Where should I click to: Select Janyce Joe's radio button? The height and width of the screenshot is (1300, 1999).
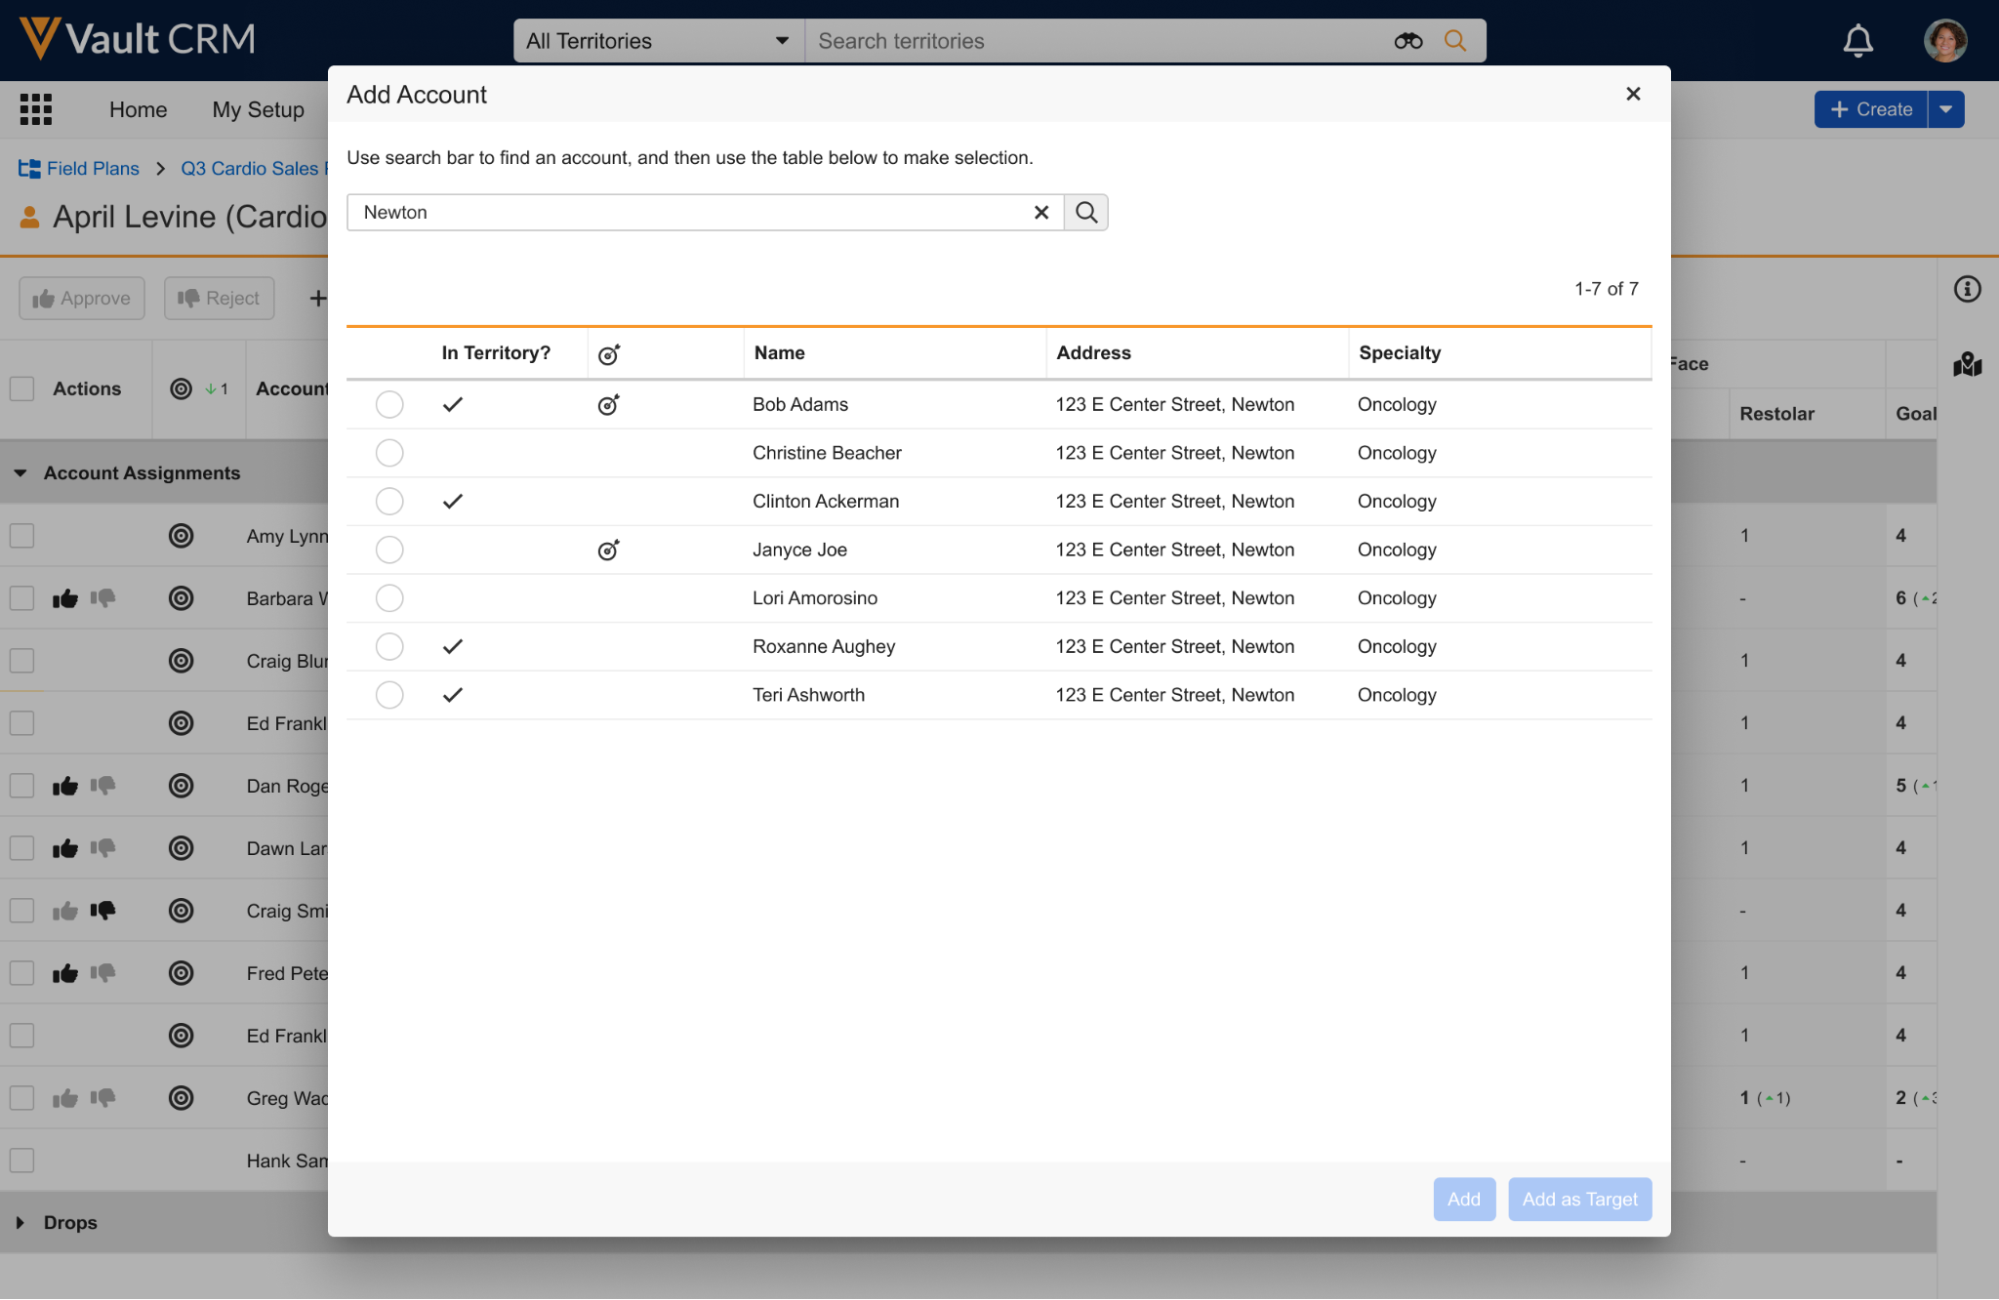(389, 550)
